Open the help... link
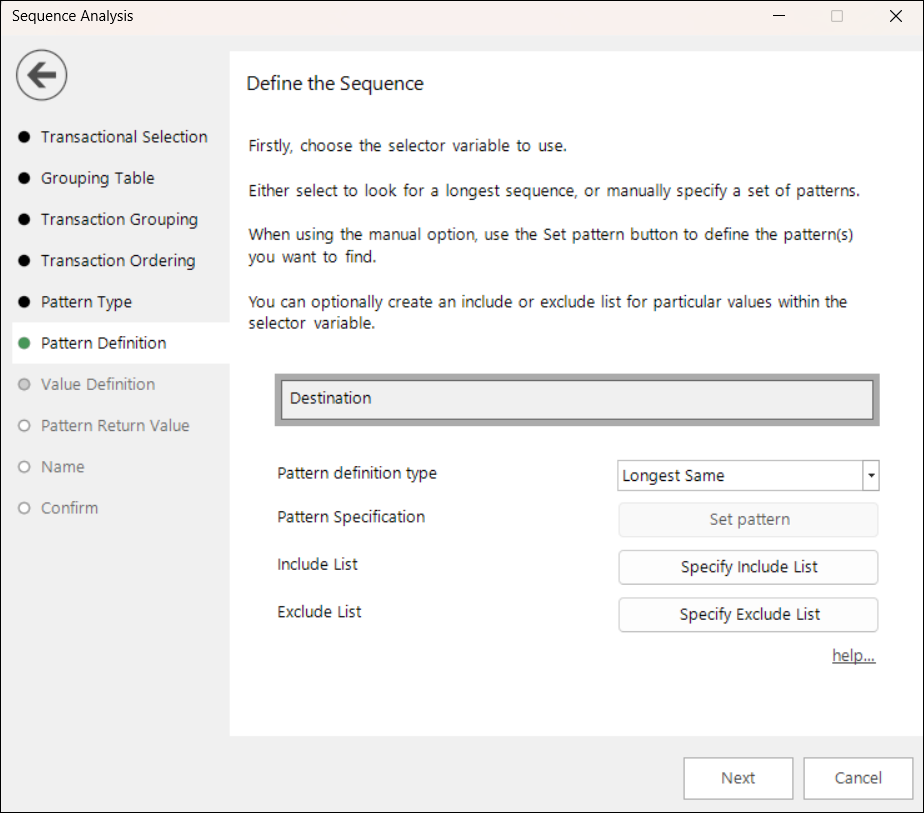The image size is (924, 813). pos(853,655)
